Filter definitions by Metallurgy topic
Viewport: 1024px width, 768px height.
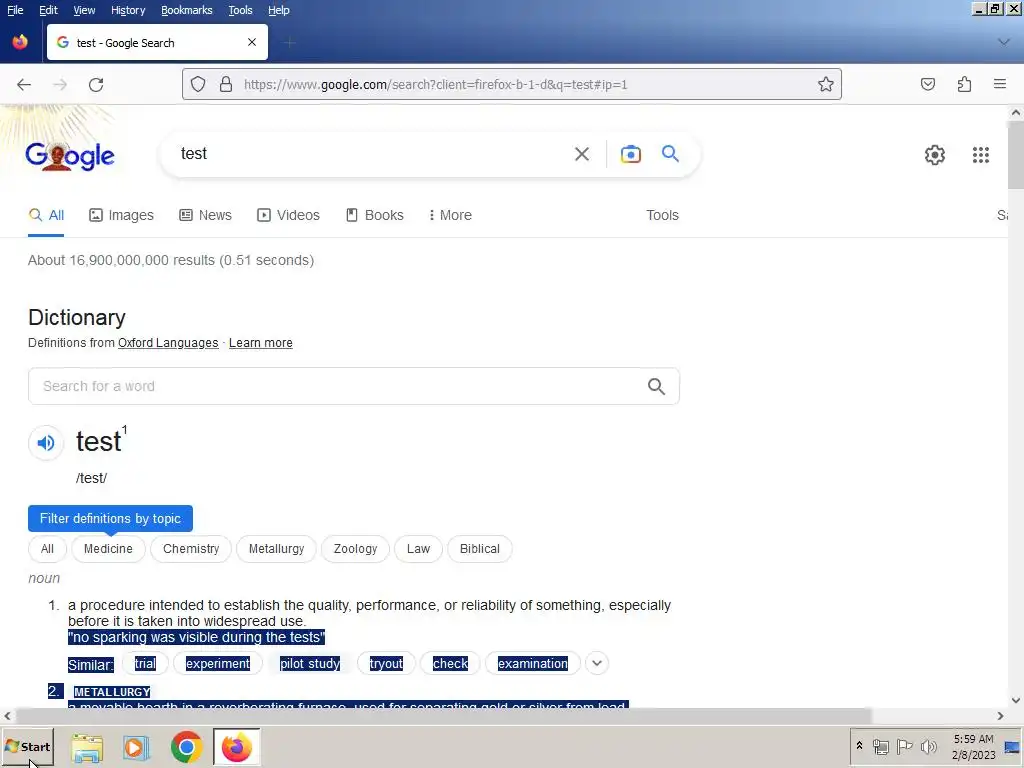point(276,549)
